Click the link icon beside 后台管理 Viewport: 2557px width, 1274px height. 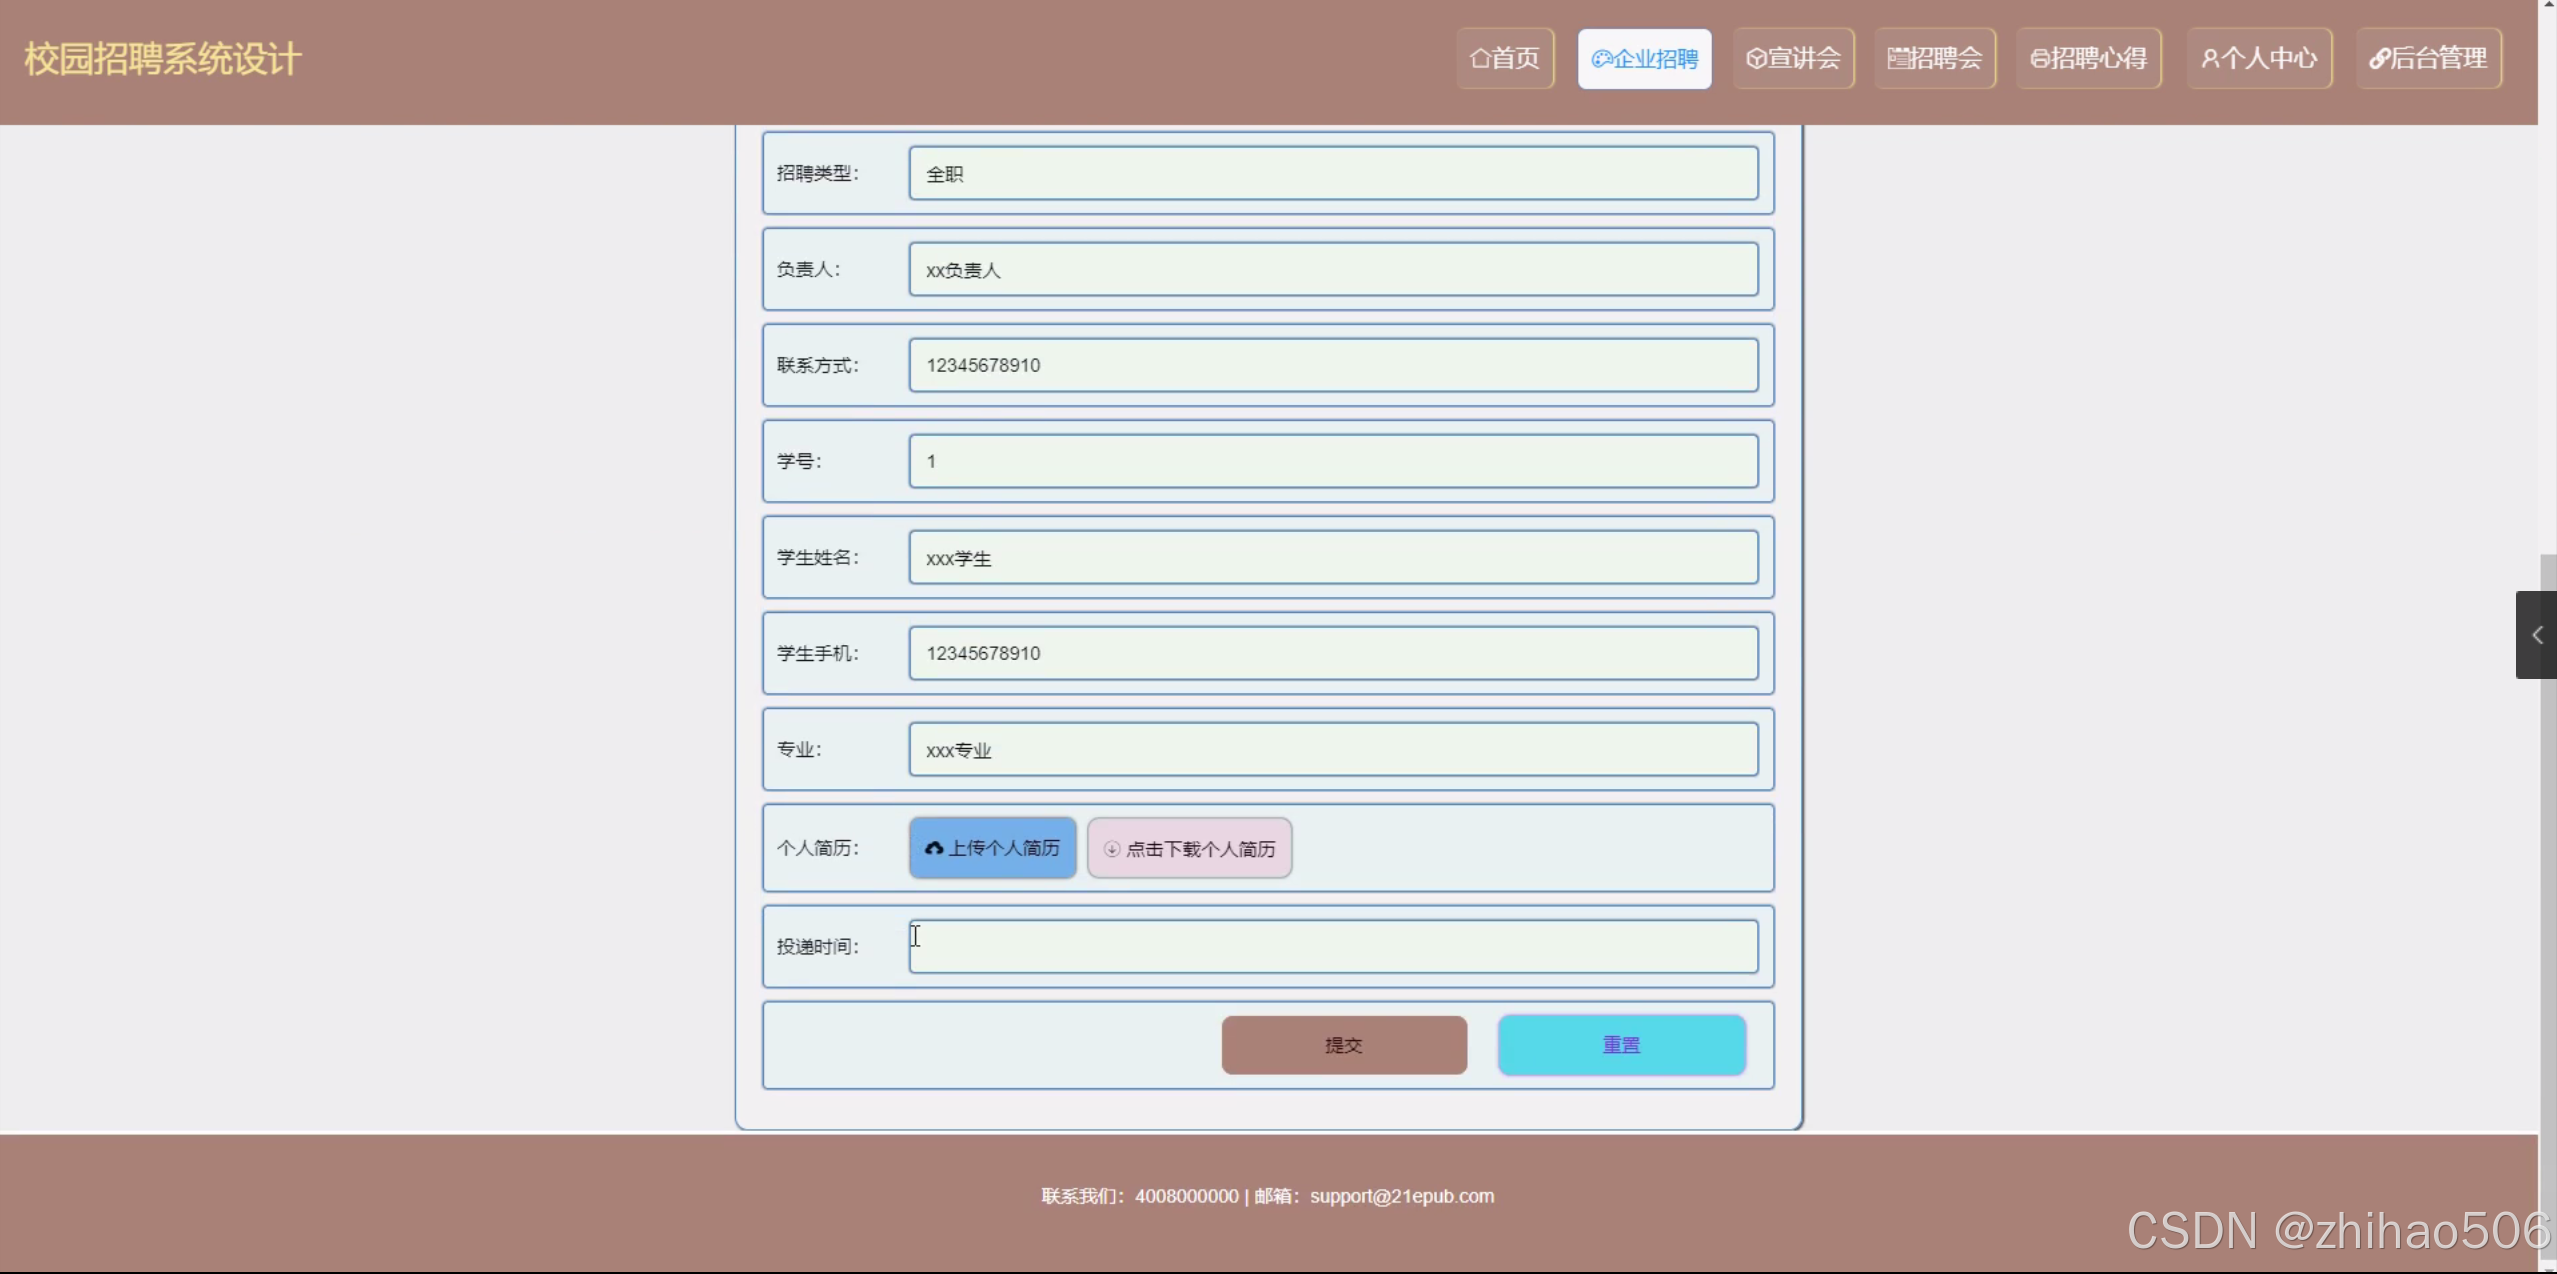coord(2380,59)
